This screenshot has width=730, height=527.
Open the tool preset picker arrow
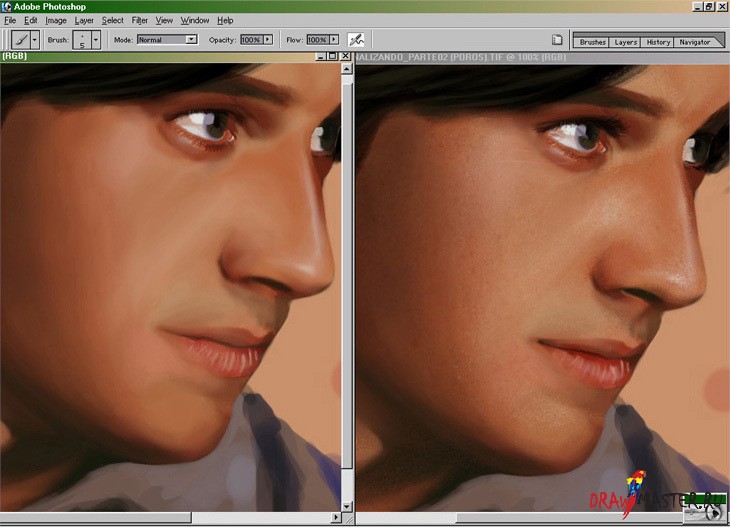(35, 40)
